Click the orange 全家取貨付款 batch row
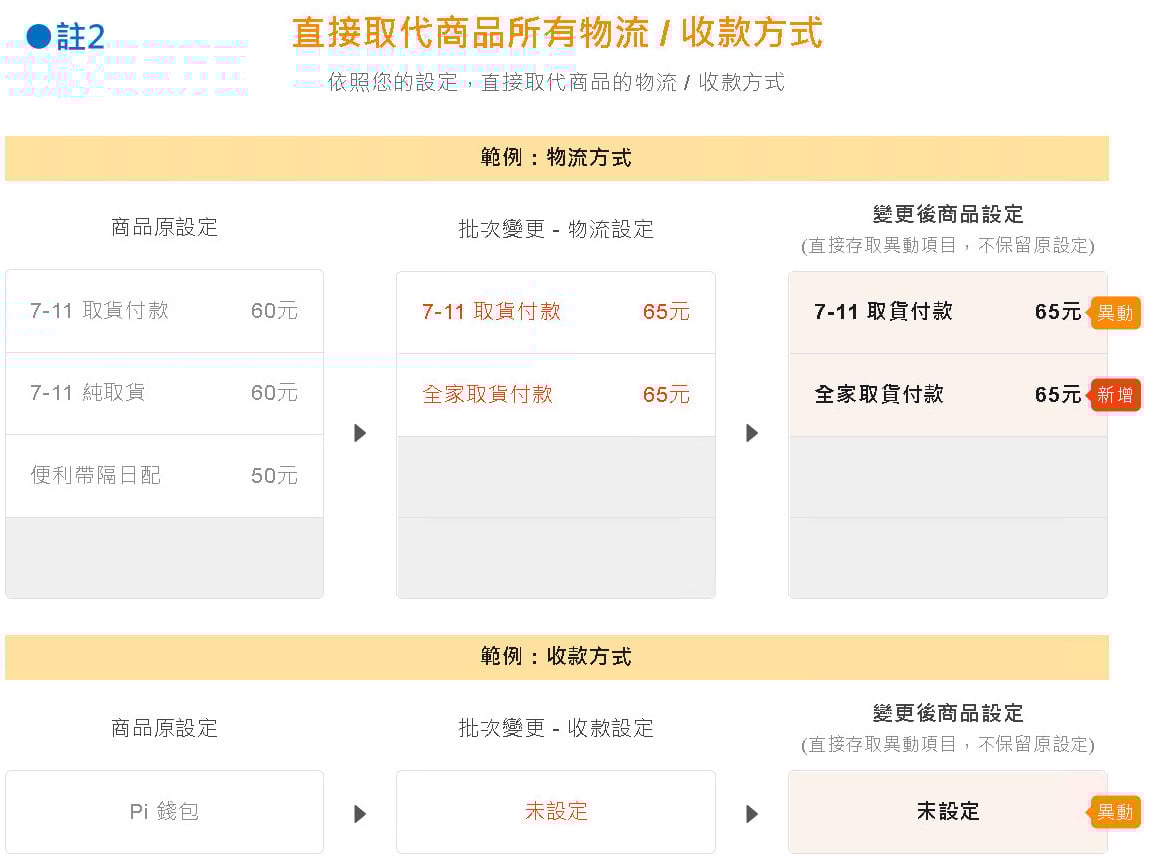The image size is (1152, 861). click(x=555, y=395)
